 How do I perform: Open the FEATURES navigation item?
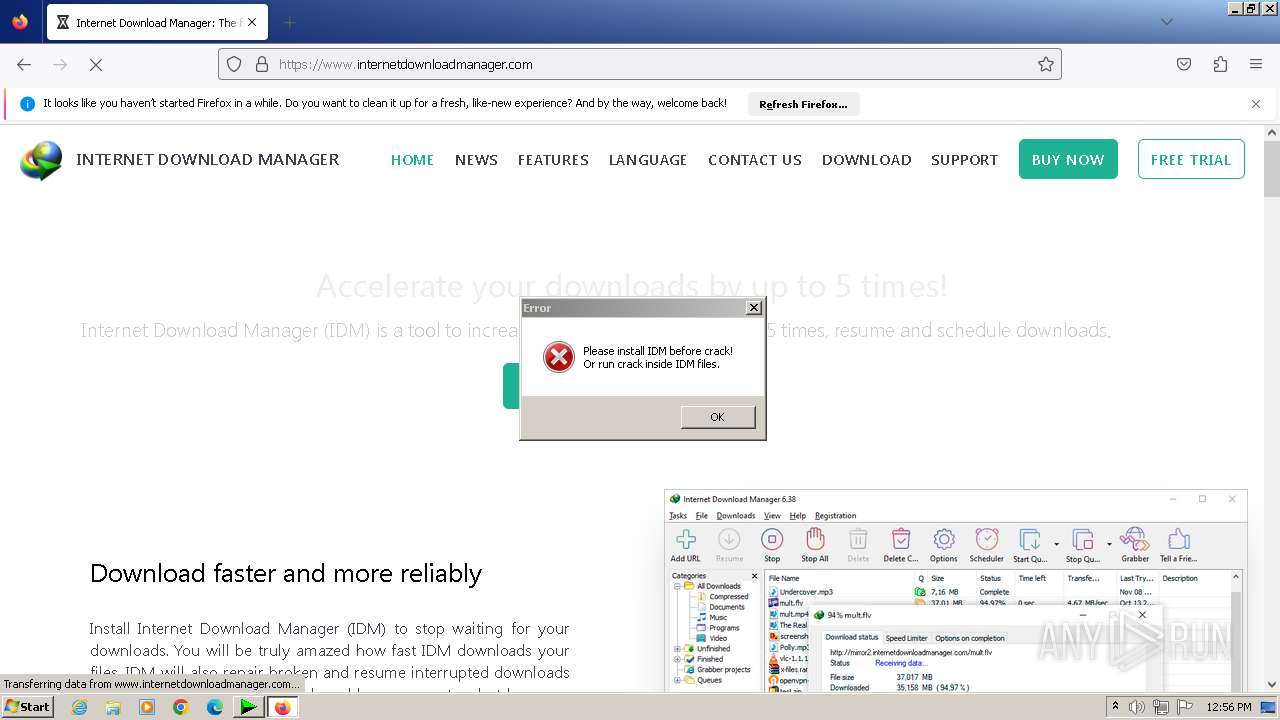[553, 160]
